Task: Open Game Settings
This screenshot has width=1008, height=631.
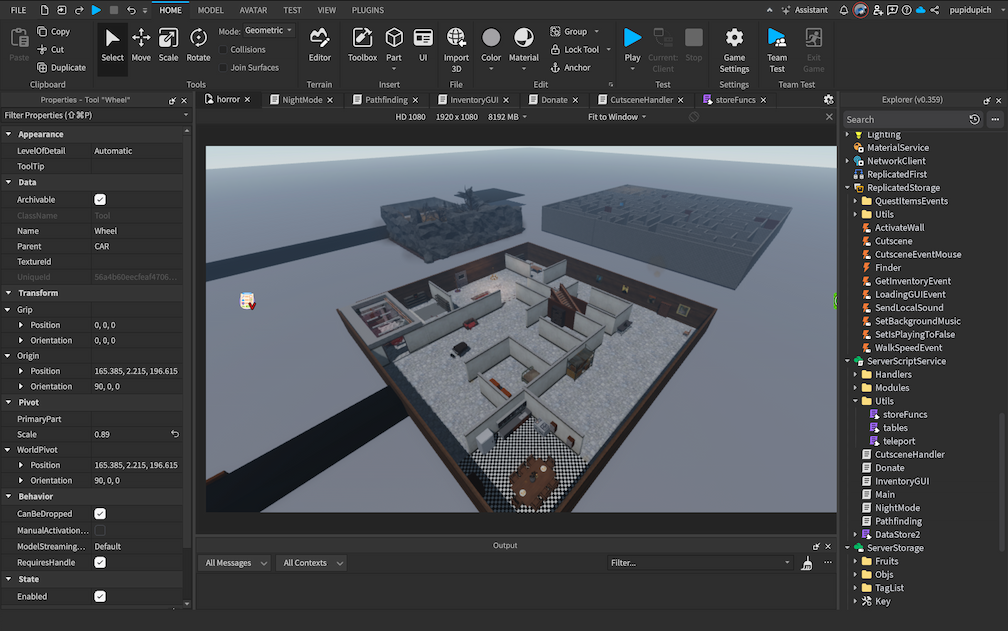Action: [x=734, y=50]
